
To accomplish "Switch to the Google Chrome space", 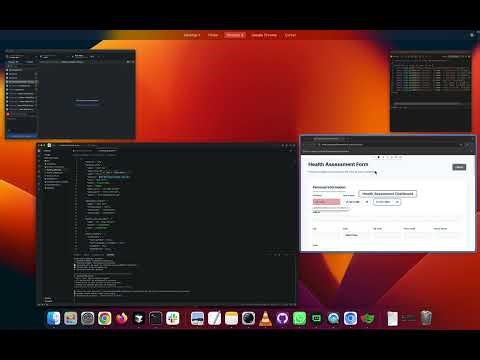I will (x=264, y=35).
